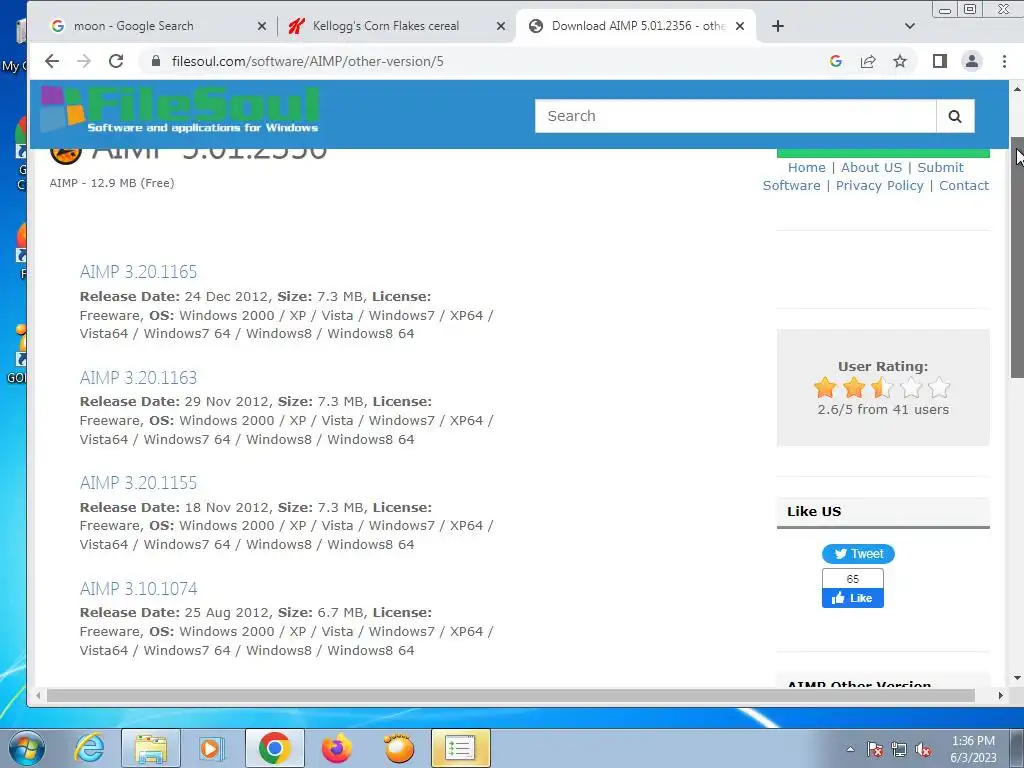Click the share page icon
Viewport: 1024px width, 768px height.
(x=868, y=61)
